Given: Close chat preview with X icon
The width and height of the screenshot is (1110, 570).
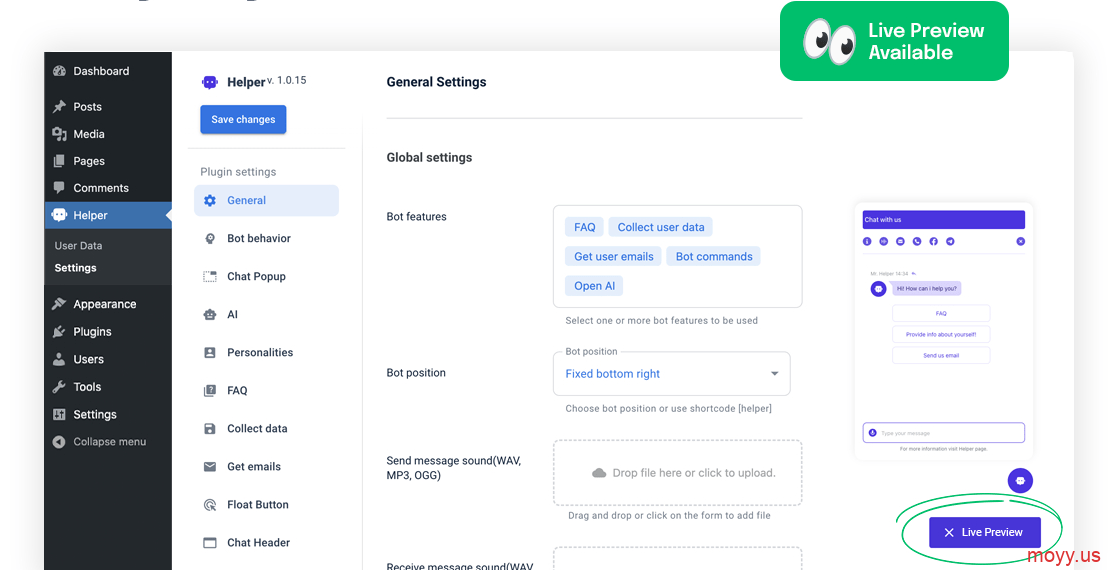Looking at the screenshot, I should tap(1020, 241).
